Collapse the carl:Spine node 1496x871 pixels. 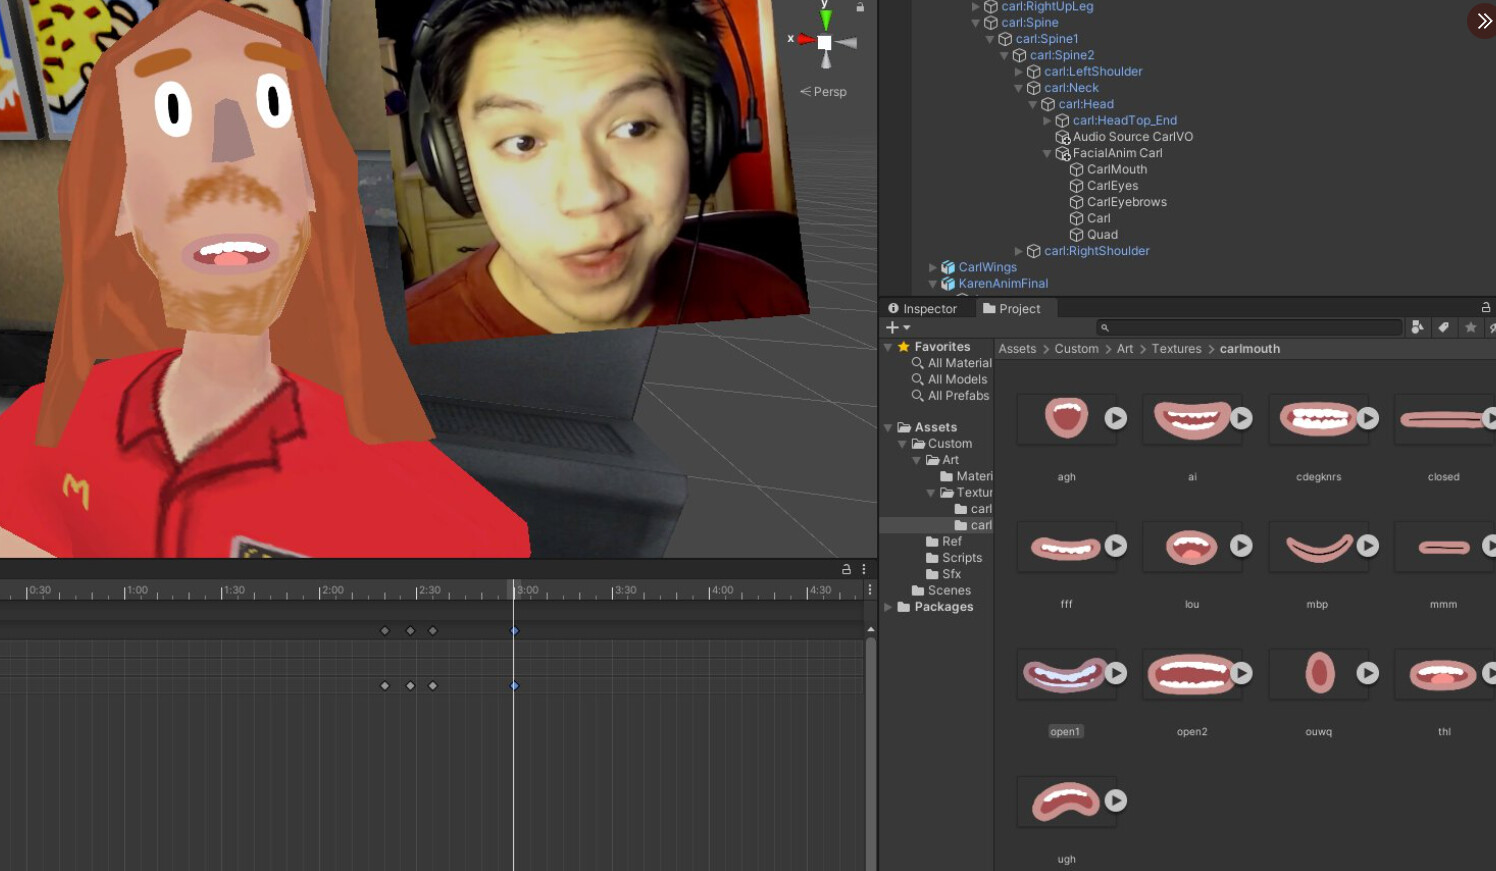976,22
